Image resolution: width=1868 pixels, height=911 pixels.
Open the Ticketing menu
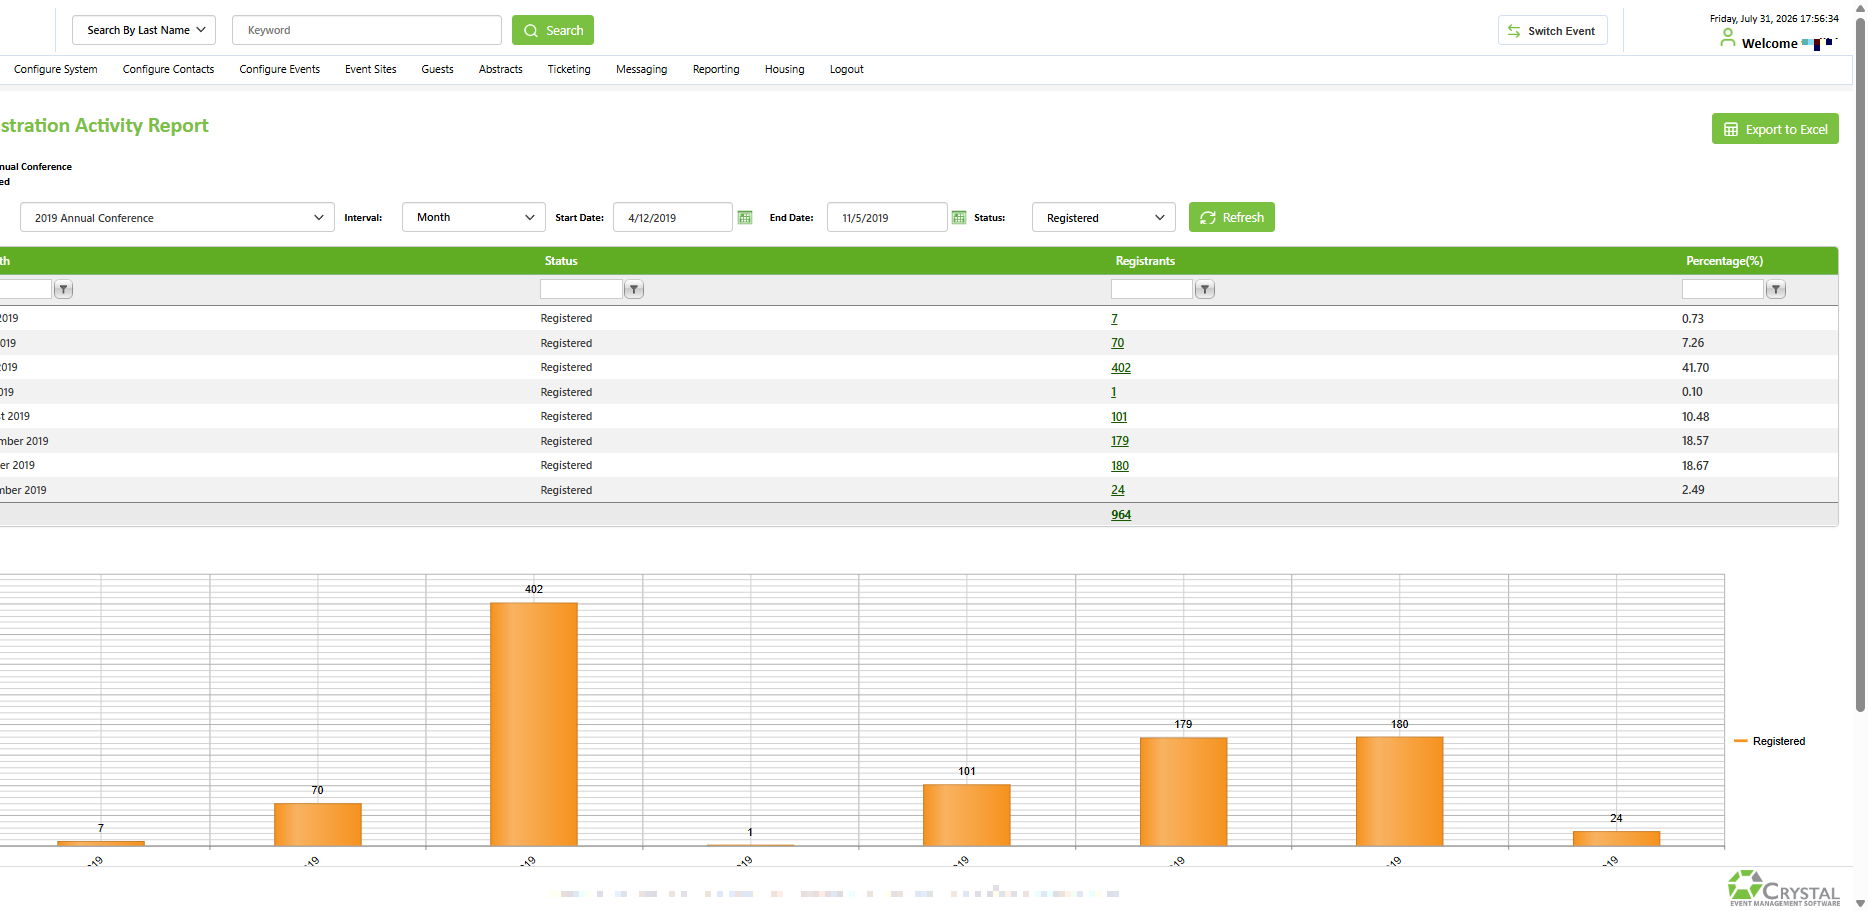click(x=569, y=70)
